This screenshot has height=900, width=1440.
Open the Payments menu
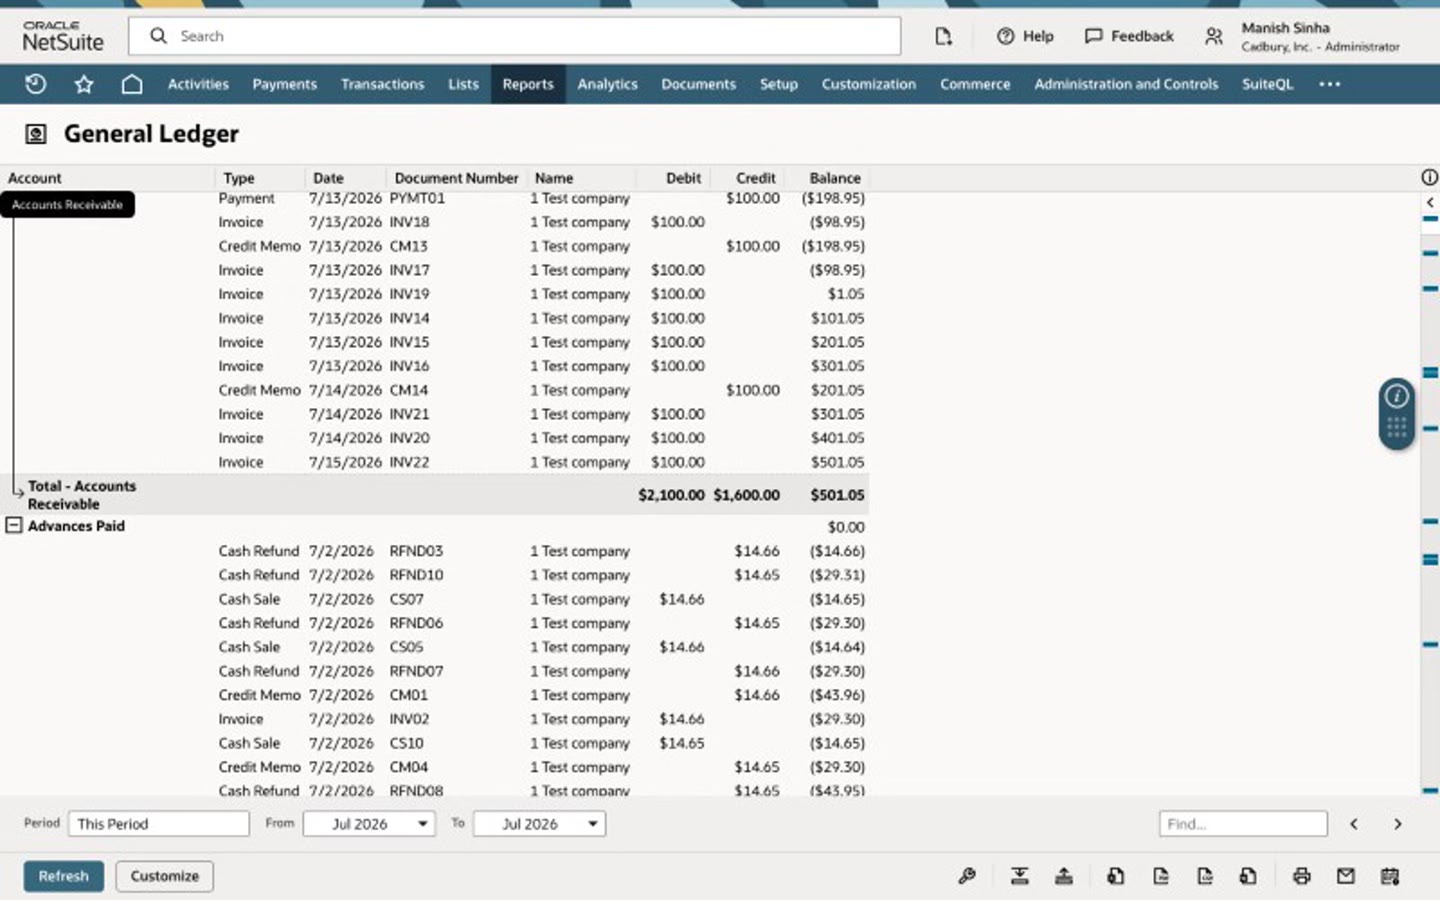[284, 84]
